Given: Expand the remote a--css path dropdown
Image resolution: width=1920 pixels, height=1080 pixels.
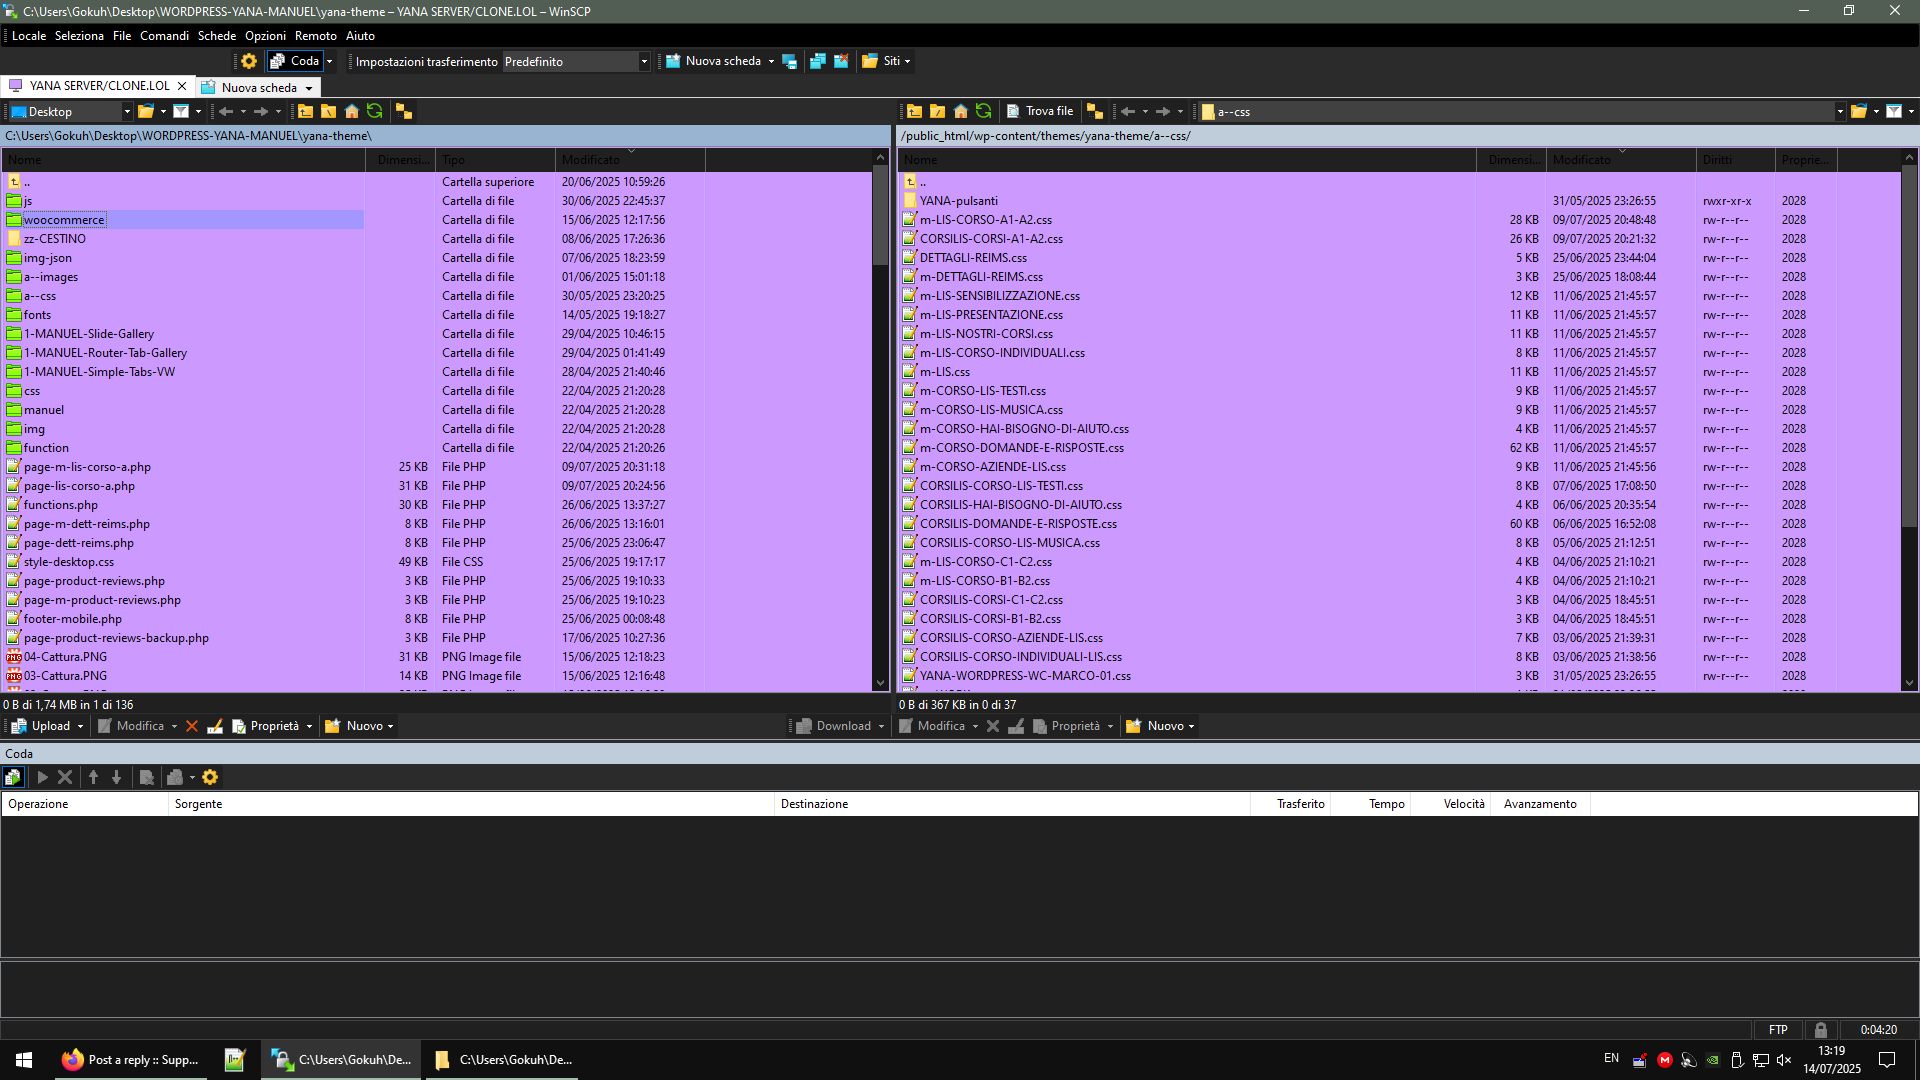Looking at the screenshot, I should point(1839,112).
